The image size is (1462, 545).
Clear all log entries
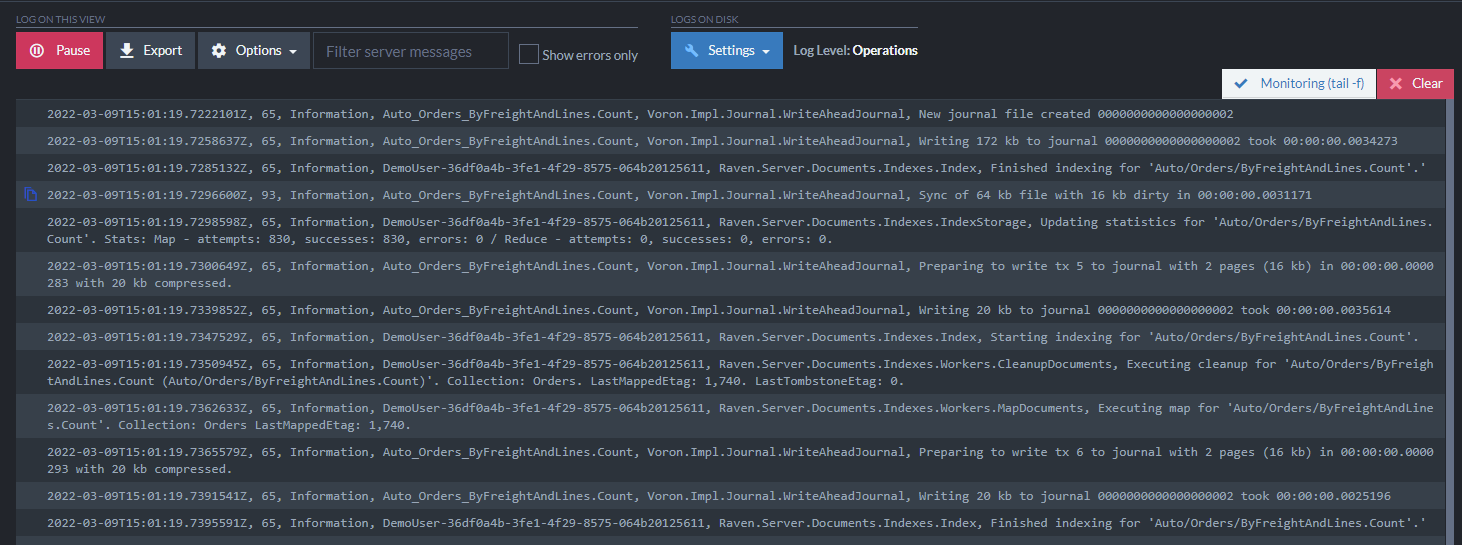click(1415, 84)
